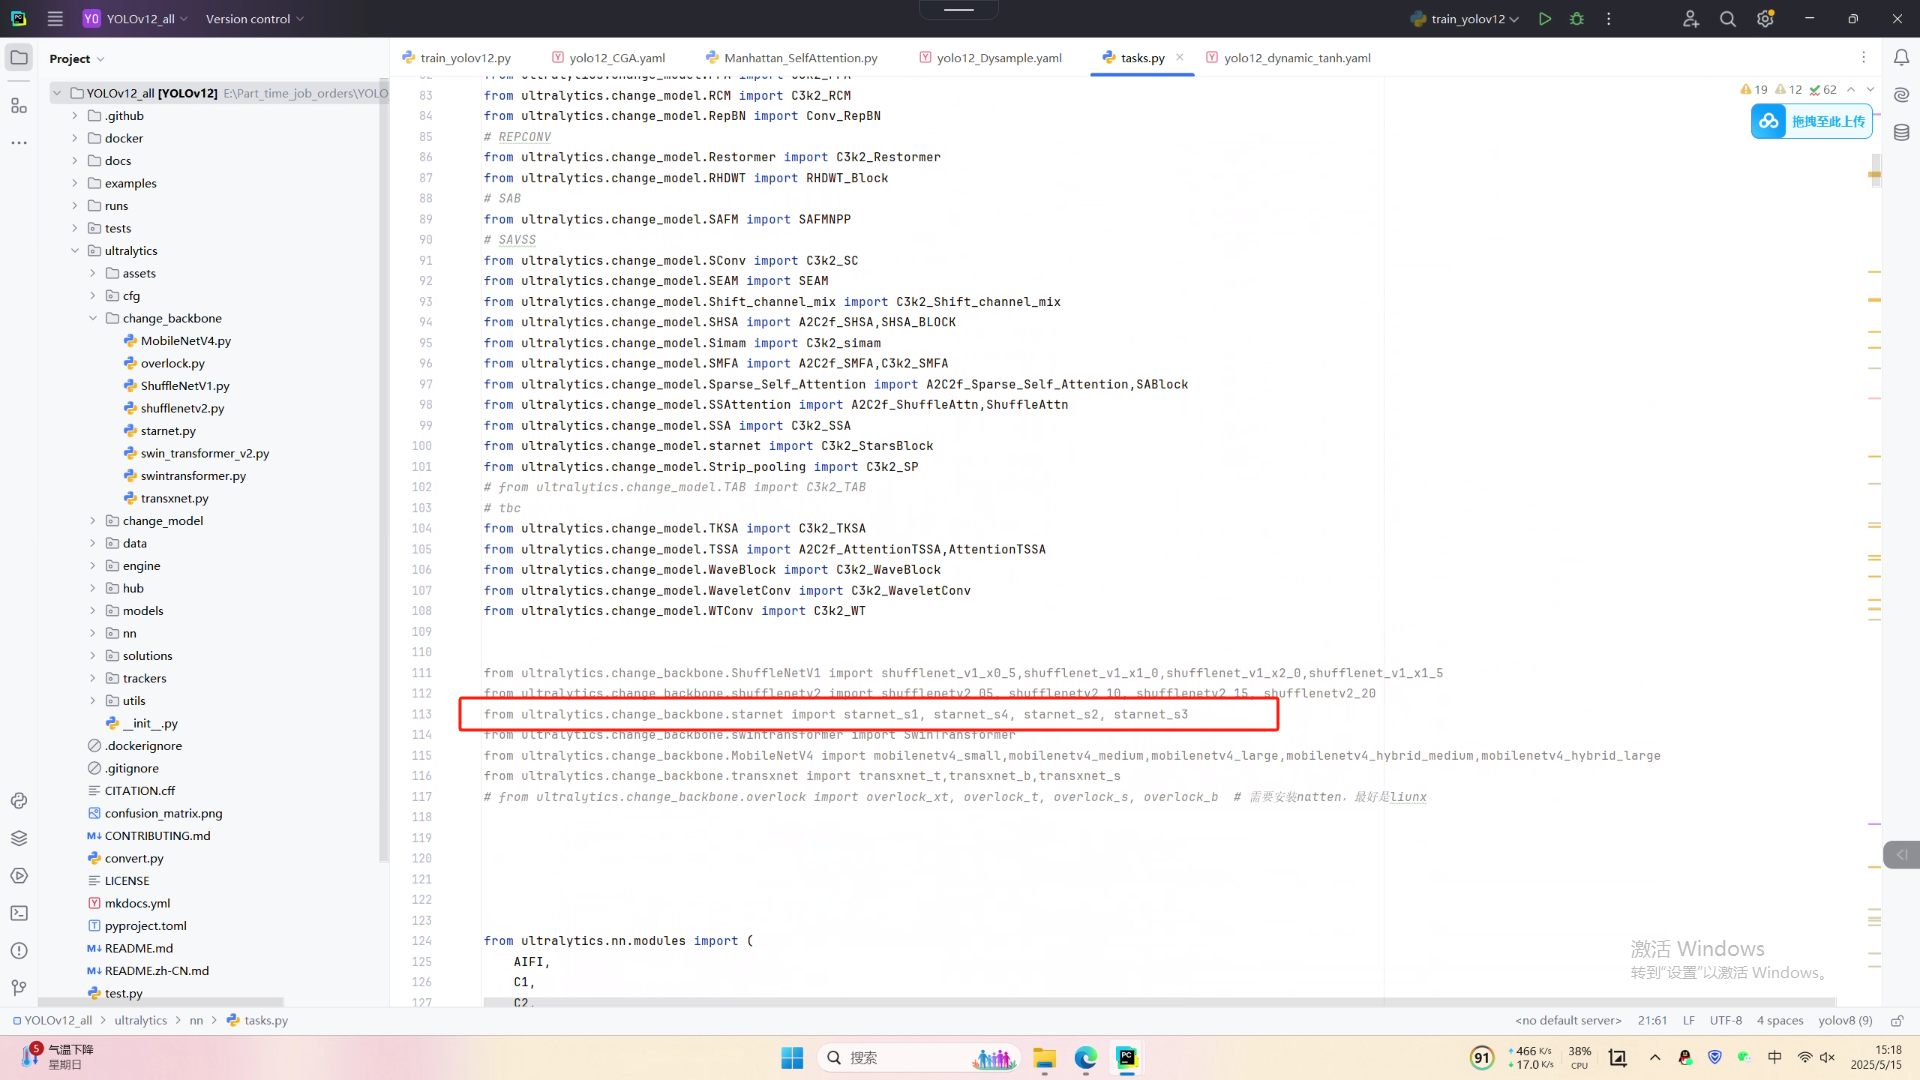The width and height of the screenshot is (1920, 1080).
Task: Open the Terminal tool window
Action: point(19,913)
